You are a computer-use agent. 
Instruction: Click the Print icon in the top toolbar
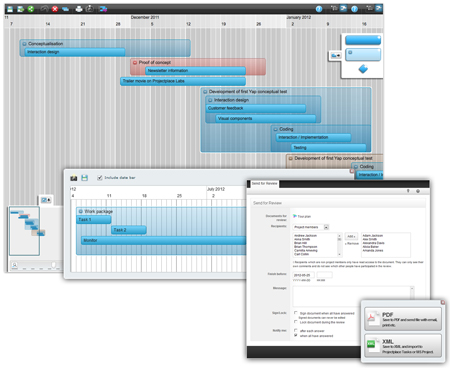79,9
